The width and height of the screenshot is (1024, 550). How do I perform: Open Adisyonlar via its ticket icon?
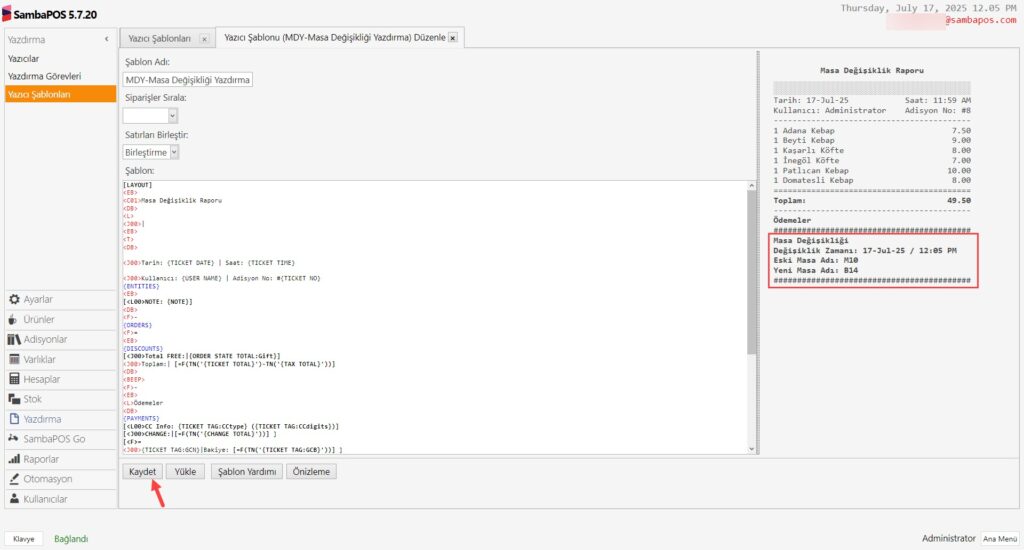(x=14, y=339)
